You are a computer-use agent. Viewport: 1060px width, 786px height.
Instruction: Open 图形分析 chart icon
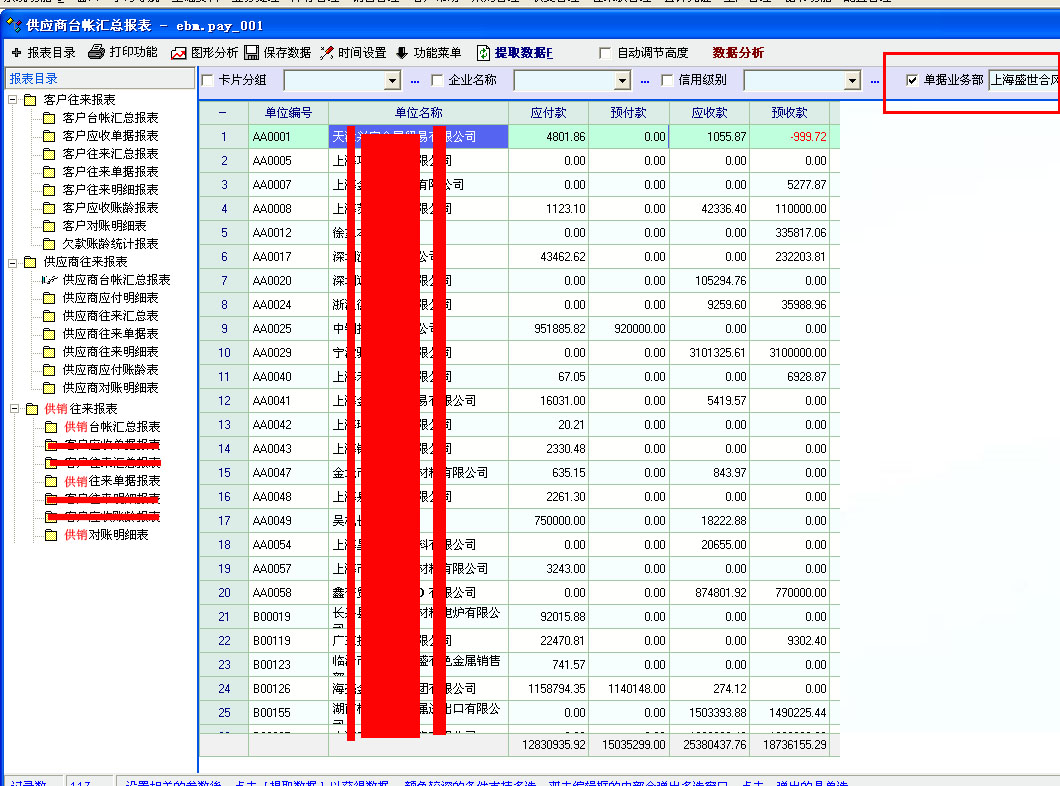(178, 53)
